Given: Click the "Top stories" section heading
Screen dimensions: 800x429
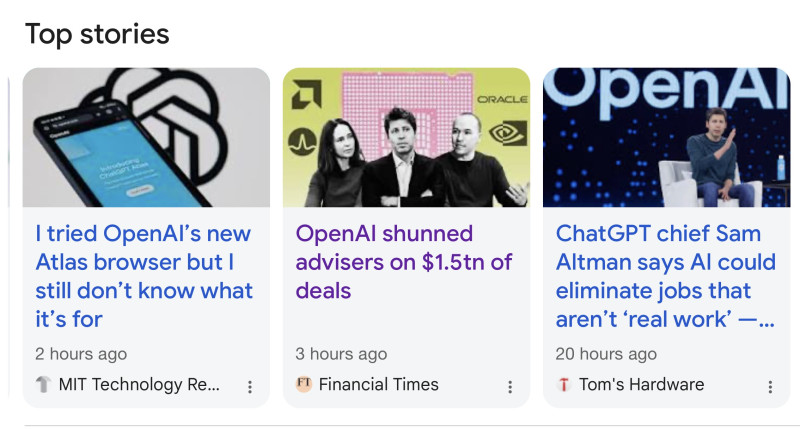Looking at the screenshot, I should [x=97, y=34].
